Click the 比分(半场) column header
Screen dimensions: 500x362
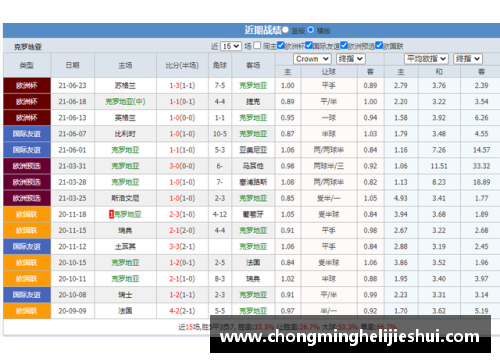182,65
